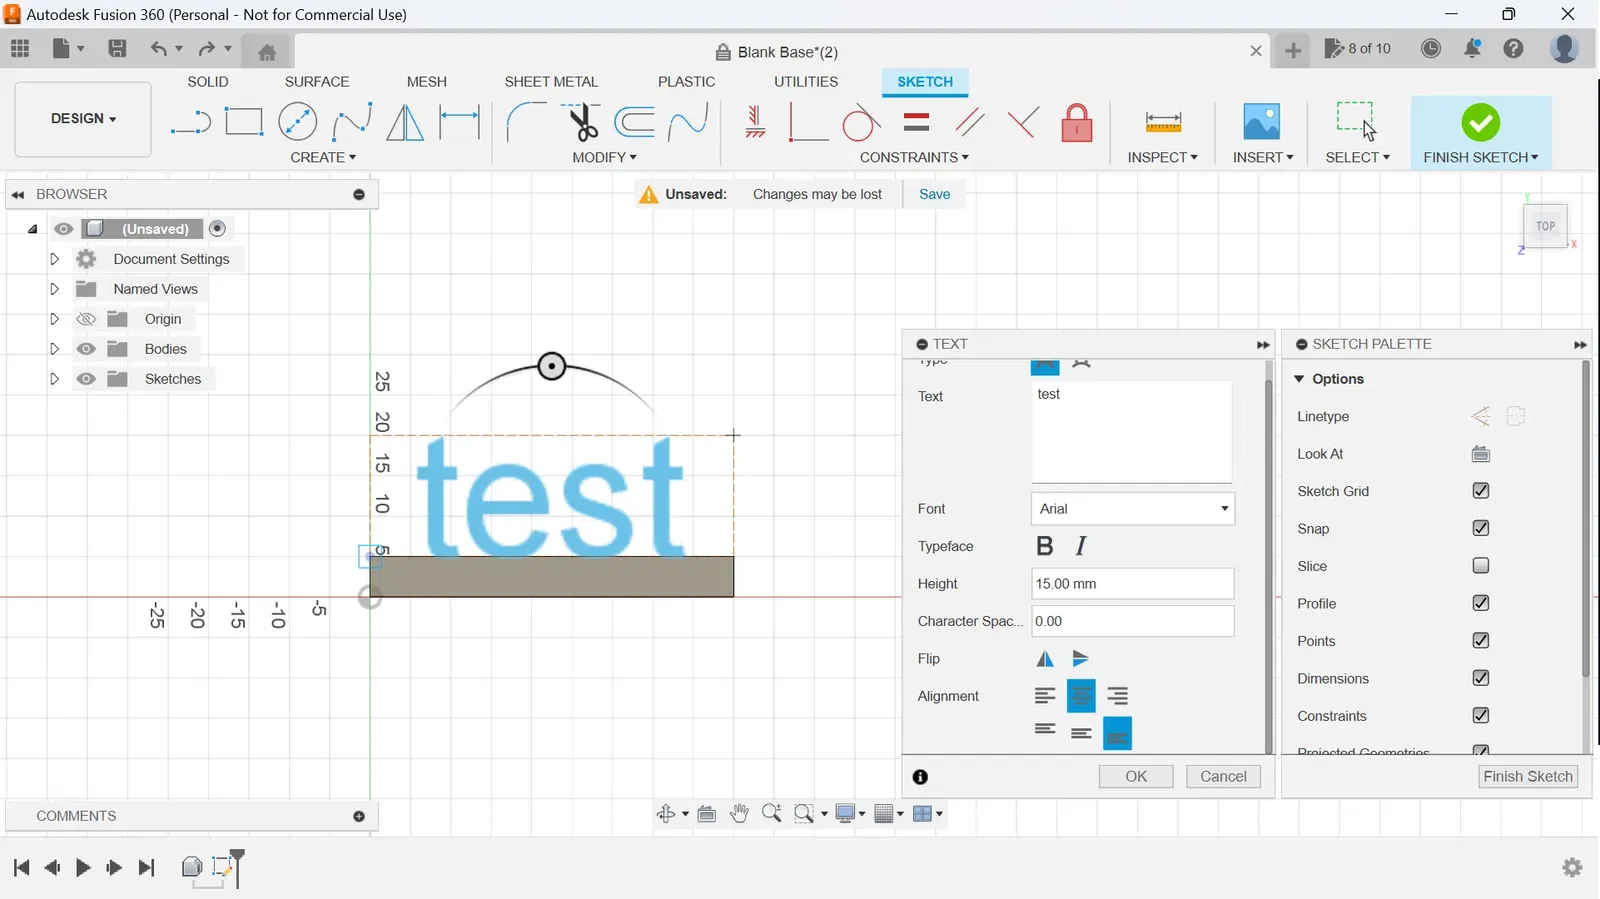Select the Line sketch tool
The image size is (1600, 899).
coord(190,123)
